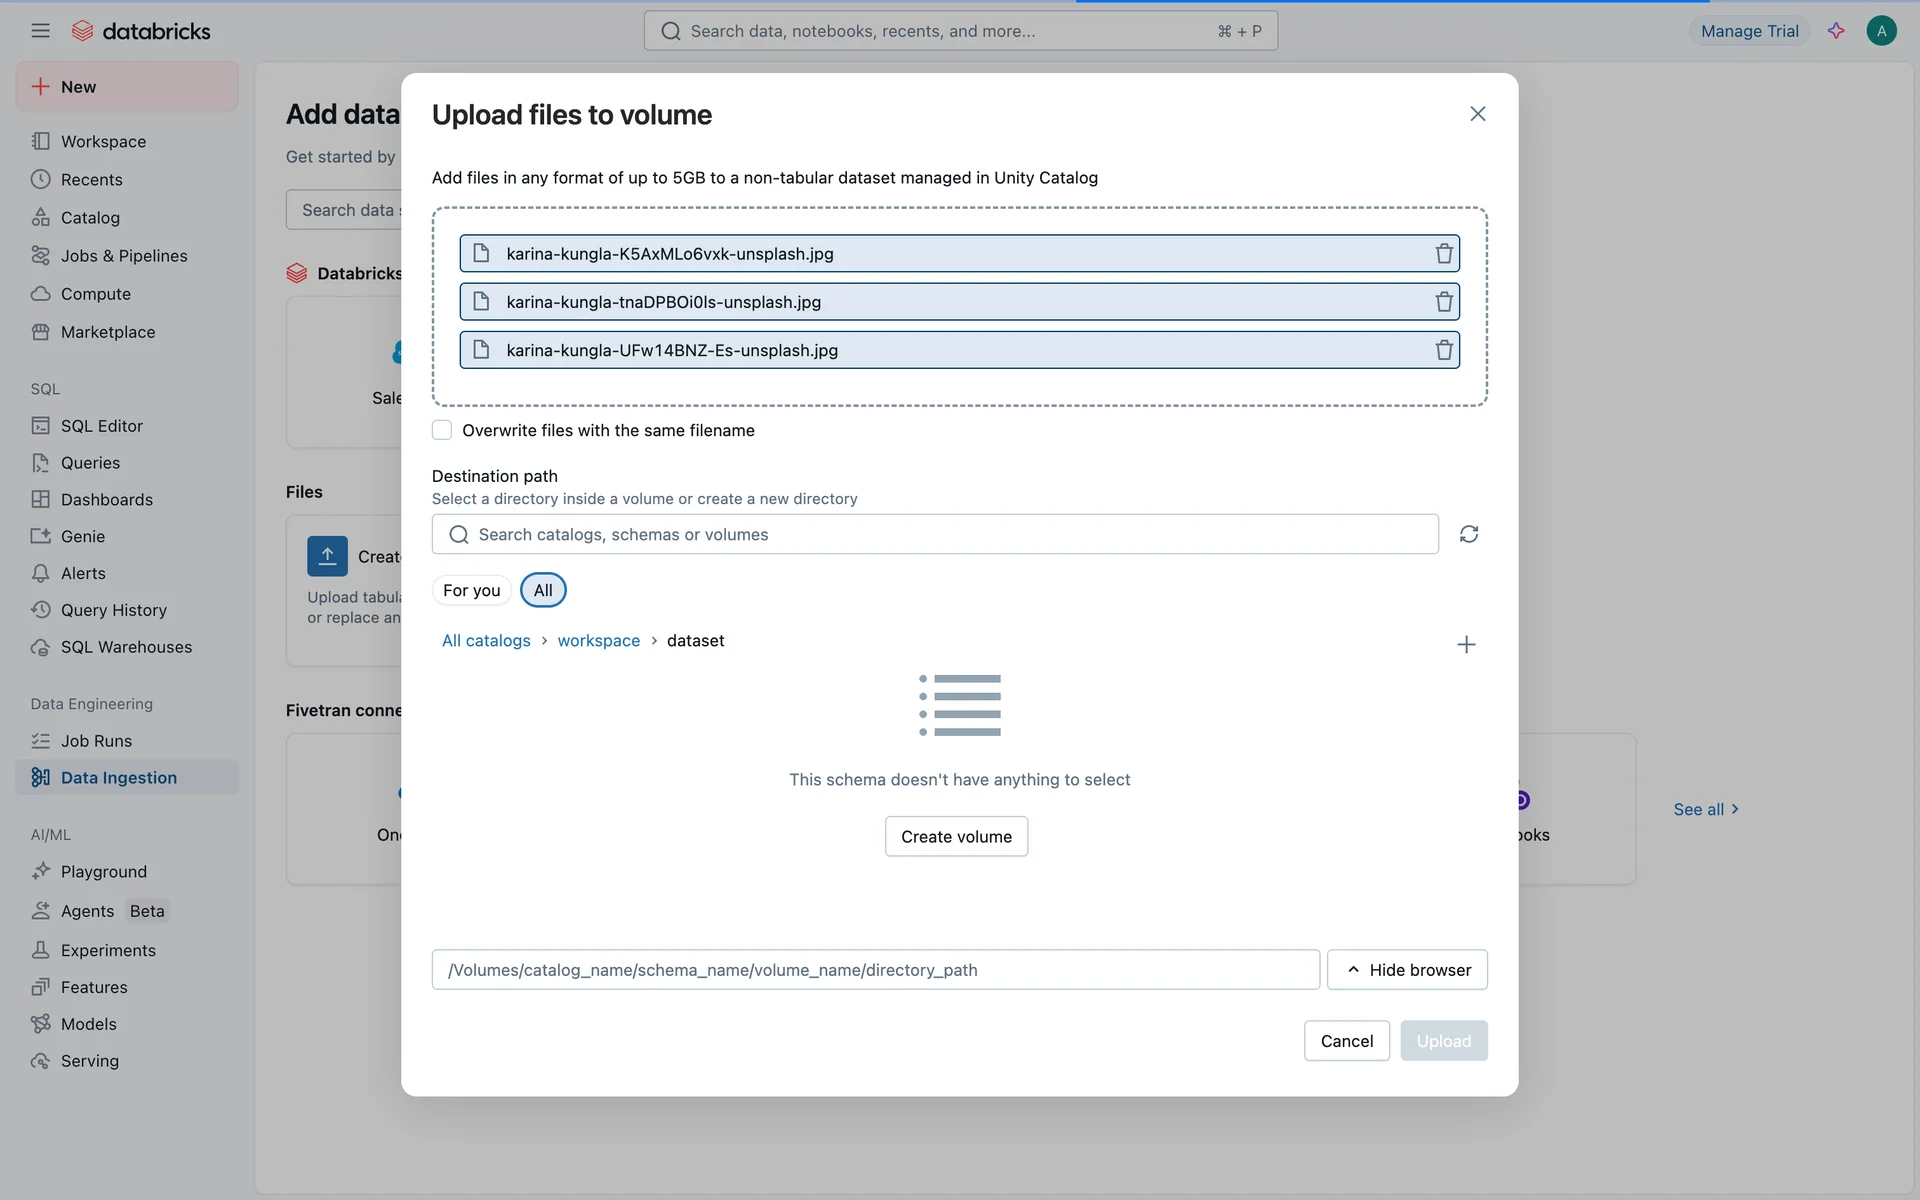Switch to the For you filter

pos(471,590)
